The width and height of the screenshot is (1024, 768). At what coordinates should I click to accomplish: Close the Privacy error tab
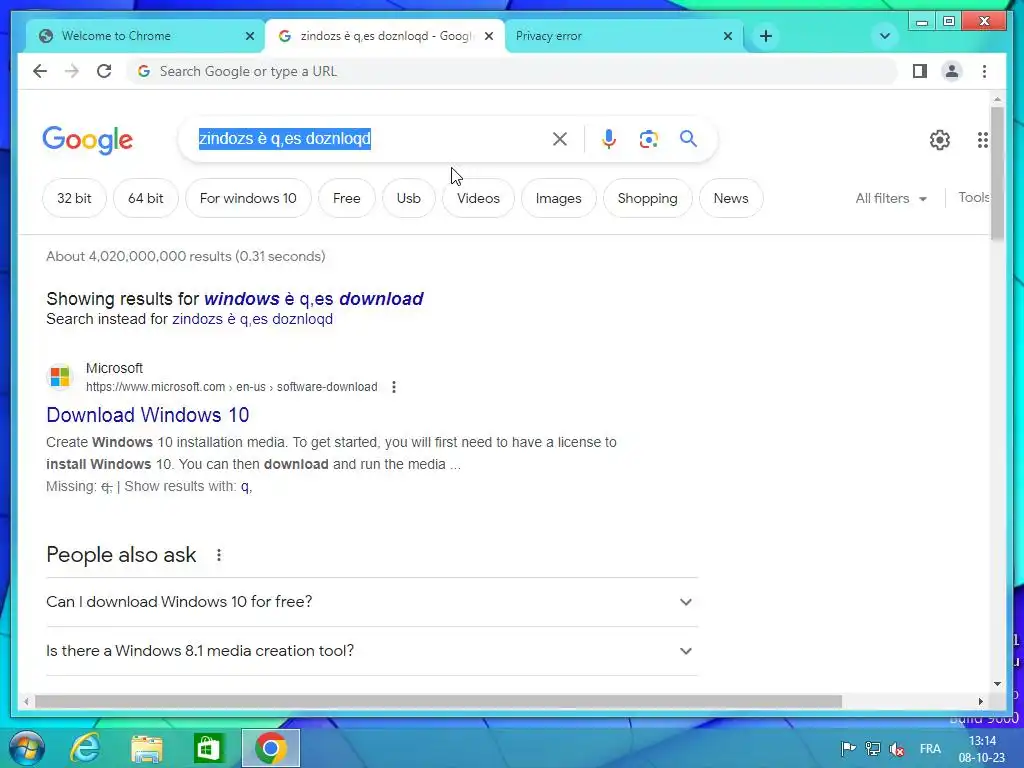coord(728,36)
